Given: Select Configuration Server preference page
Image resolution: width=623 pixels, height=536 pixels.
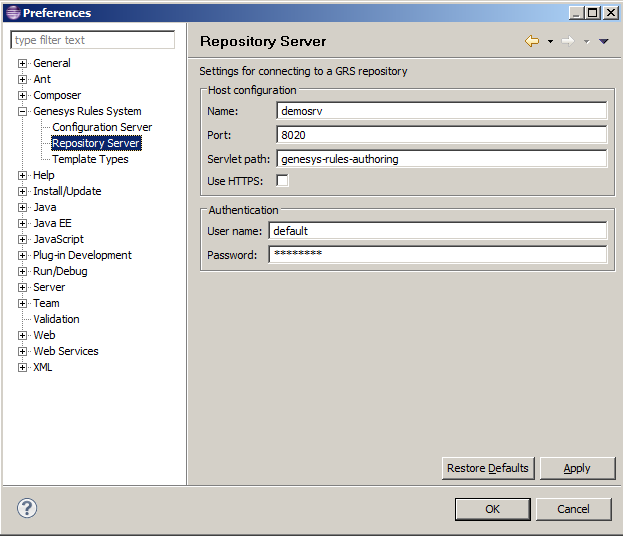Looking at the screenshot, I should pos(102,127).
